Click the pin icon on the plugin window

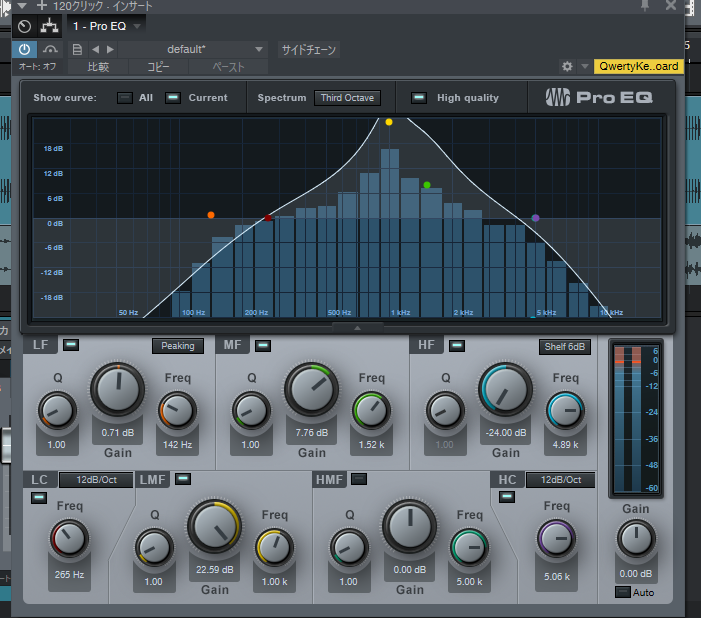click(645, 5)
